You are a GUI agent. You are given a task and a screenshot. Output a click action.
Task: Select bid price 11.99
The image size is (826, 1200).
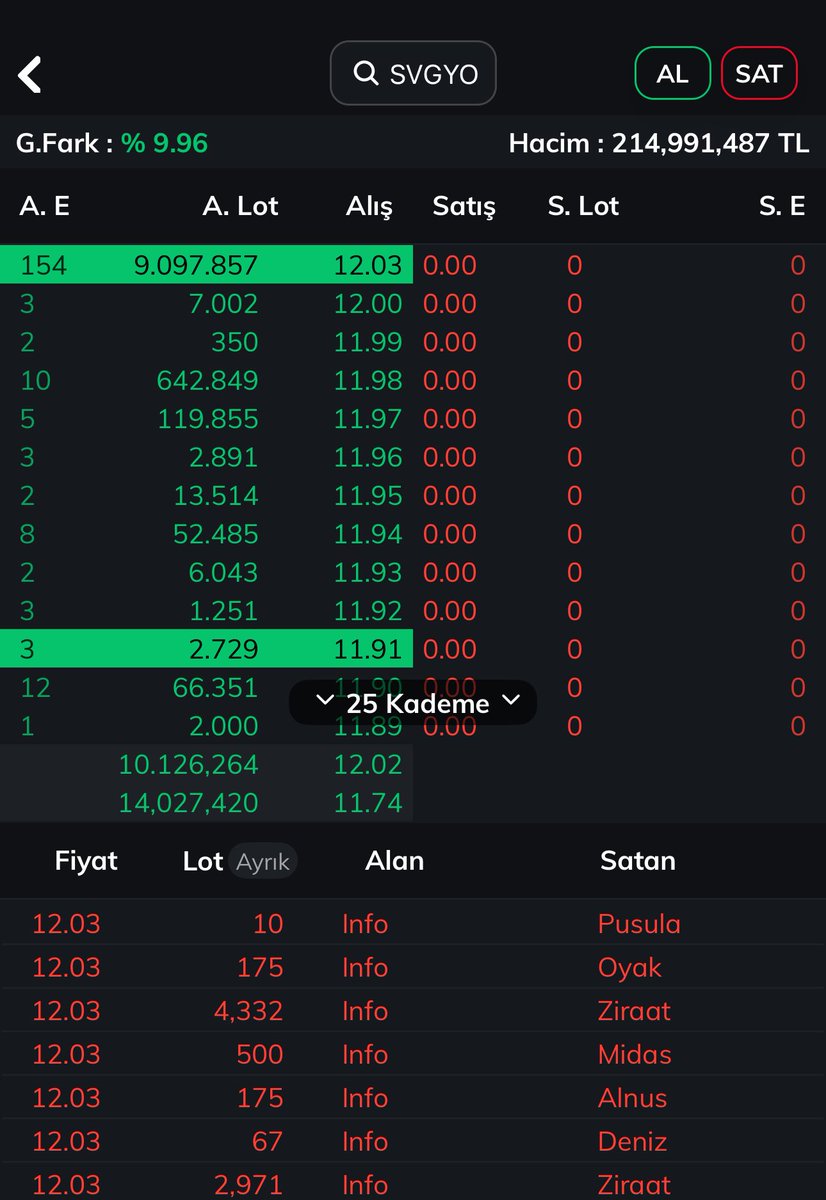coord(368,342)
